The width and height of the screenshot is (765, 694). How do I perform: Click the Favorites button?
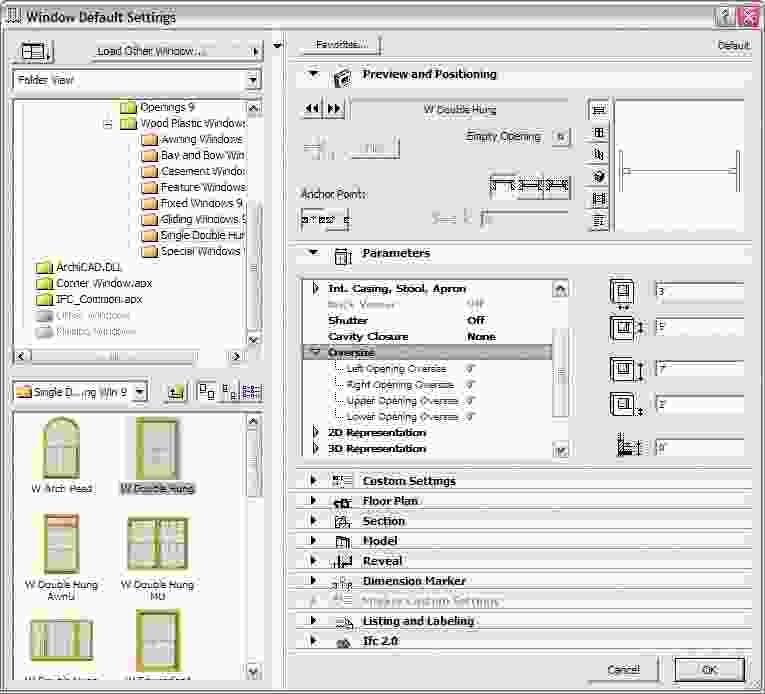(x=342, y=45)
